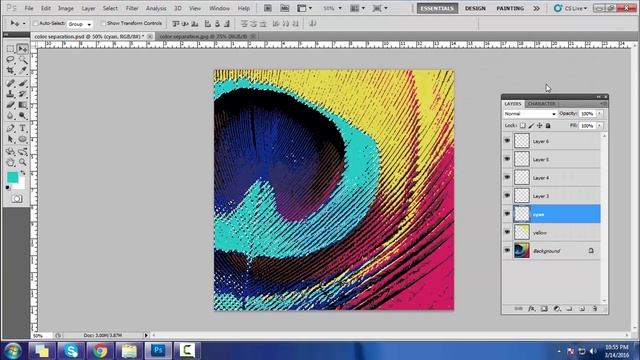Viewport: 640px width, 360px height.
Task: Switch to the Character tab
Action: pos(542,104)
